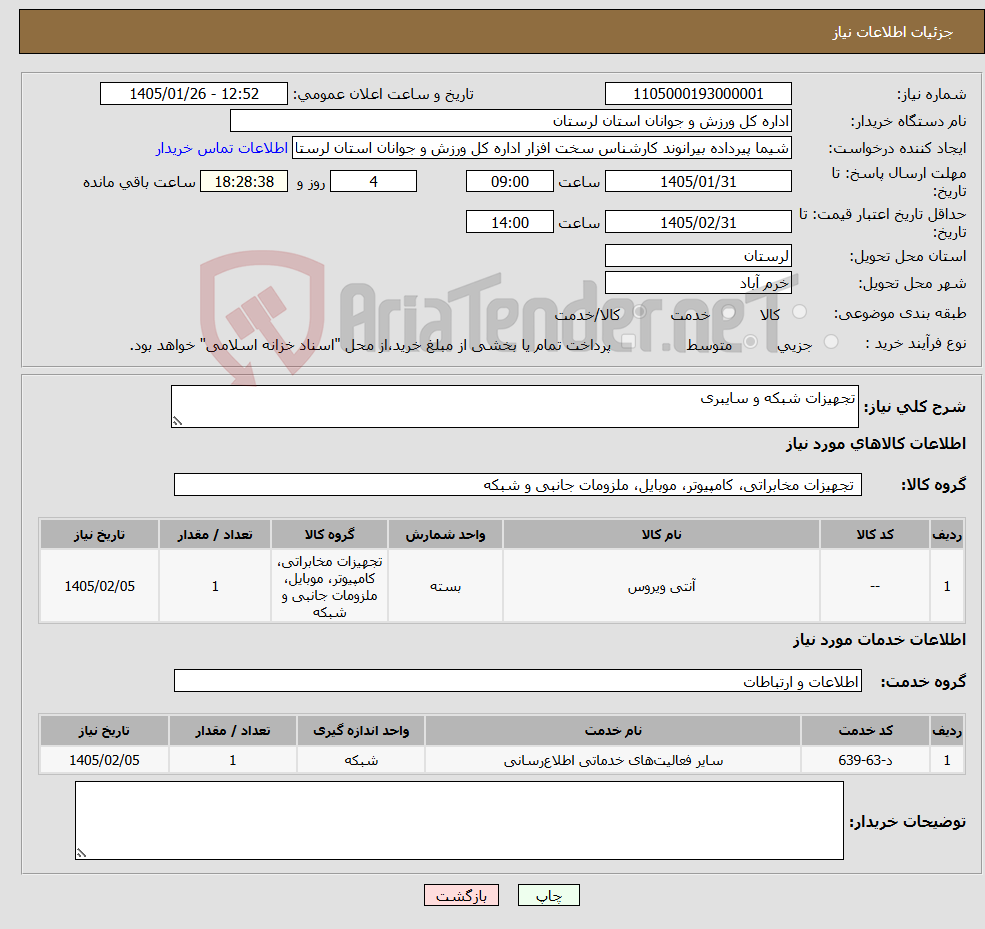Click the واحد اندازه گیری column header

pyautogui.click(x=361, y=731)
